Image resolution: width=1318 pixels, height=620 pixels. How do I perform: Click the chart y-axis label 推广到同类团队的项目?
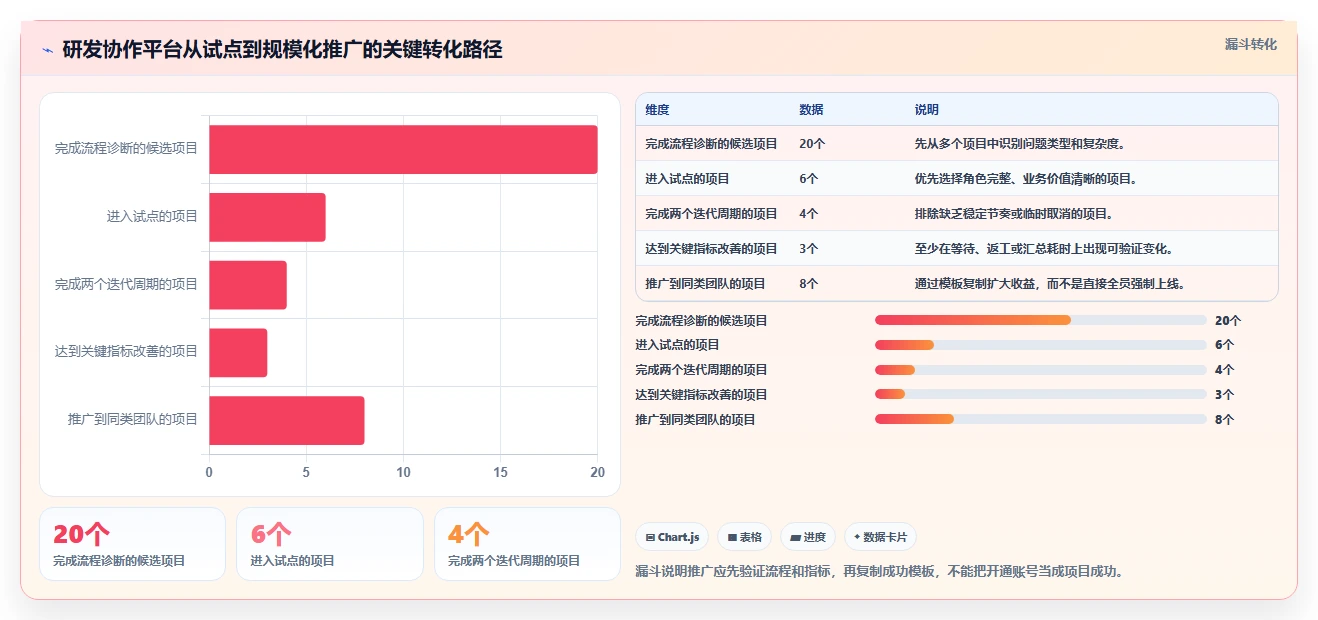[133, 419]
